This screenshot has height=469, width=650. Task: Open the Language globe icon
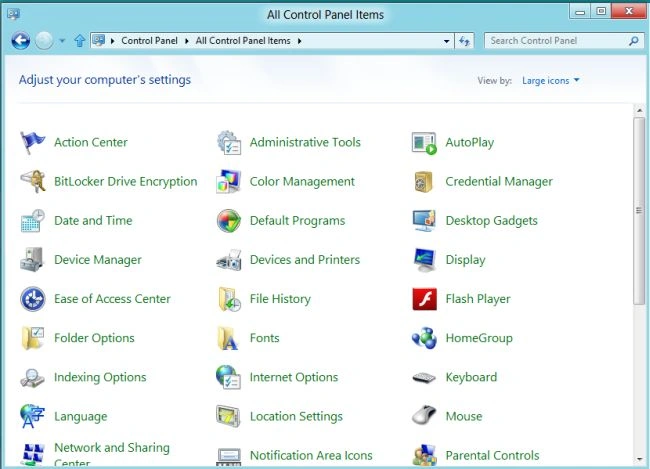tap(32, 416)
